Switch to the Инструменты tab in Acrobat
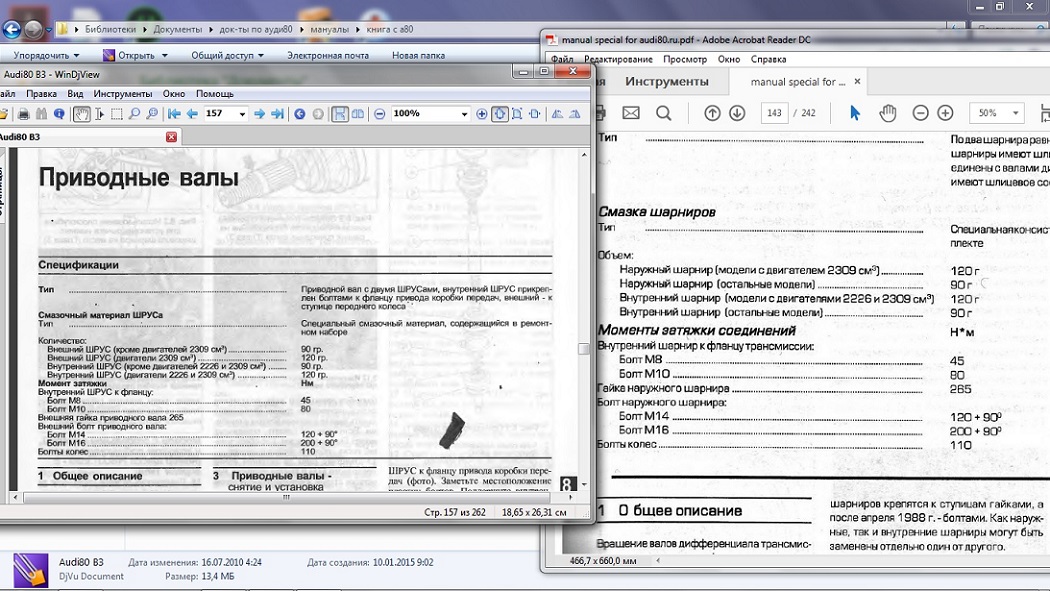Screen dimensions: 1050x591 coord(666,81)
